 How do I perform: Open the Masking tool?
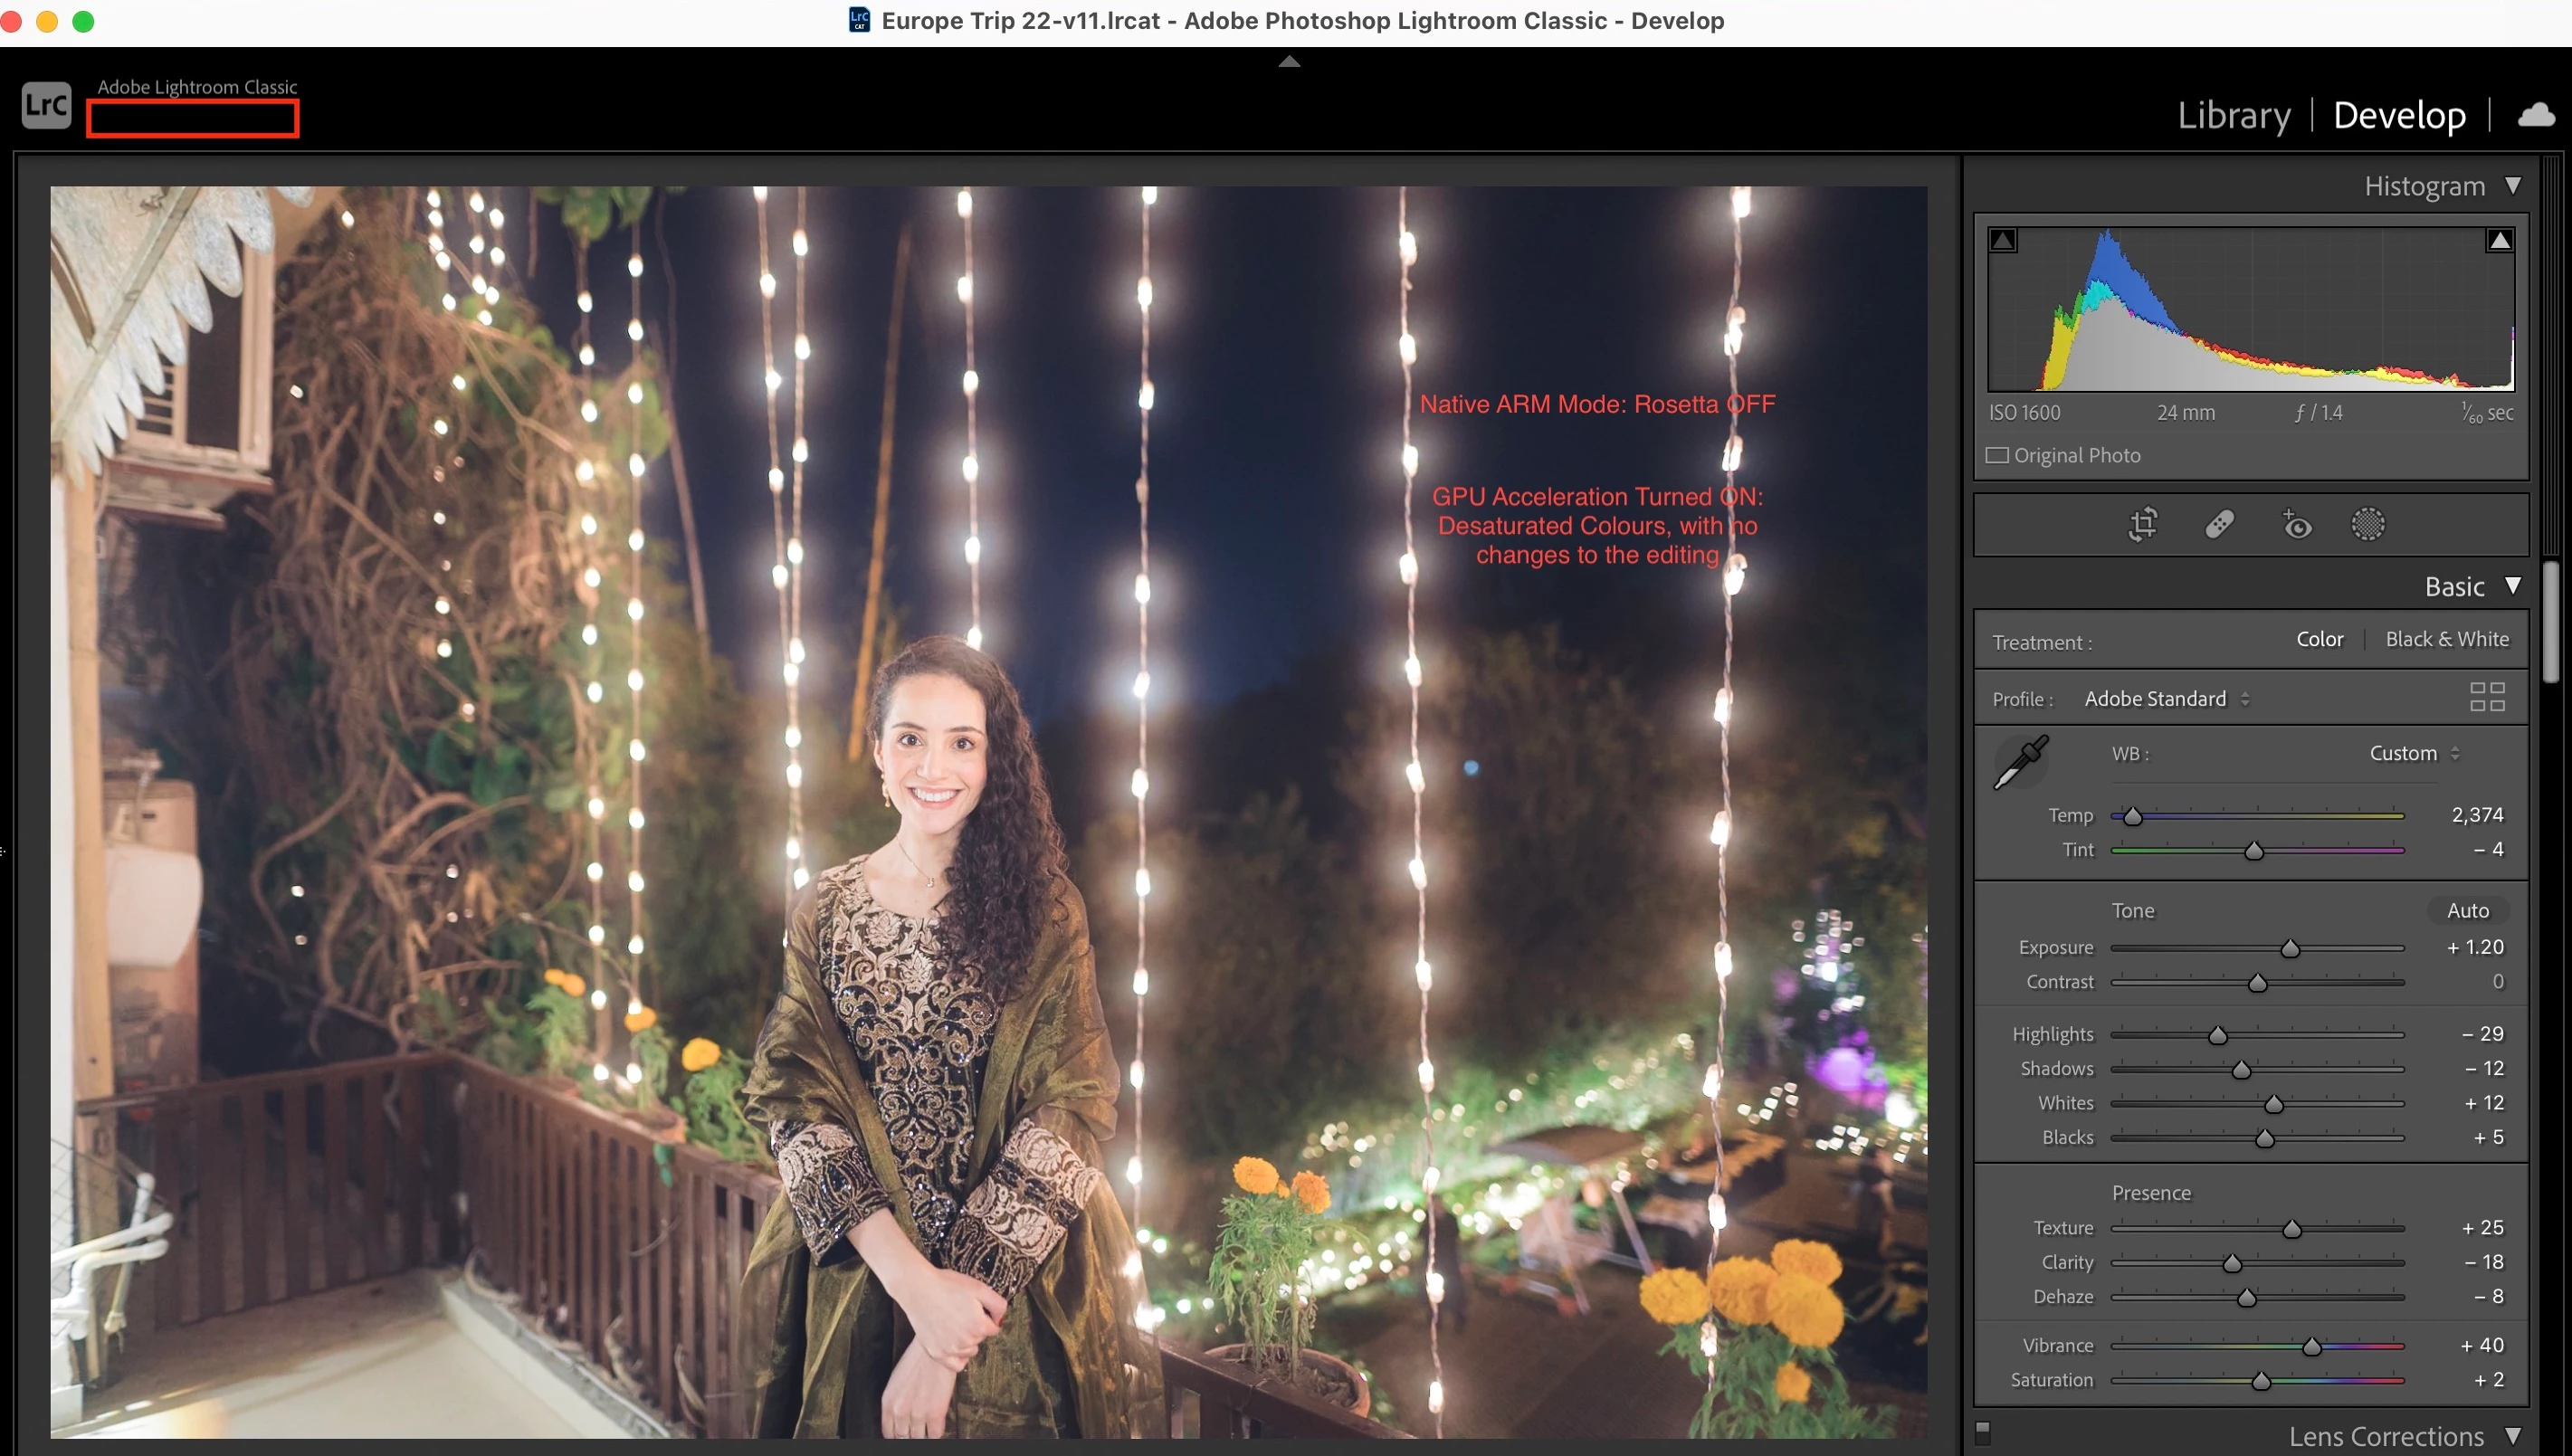point(2367,524)
